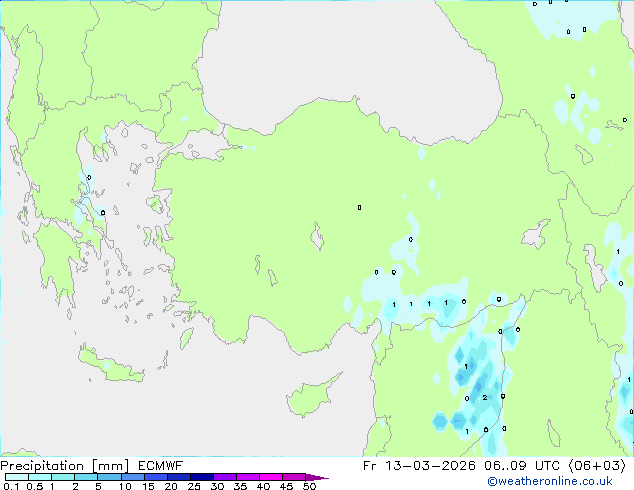Click the island of Crete on the map

(x=110, y=365)
